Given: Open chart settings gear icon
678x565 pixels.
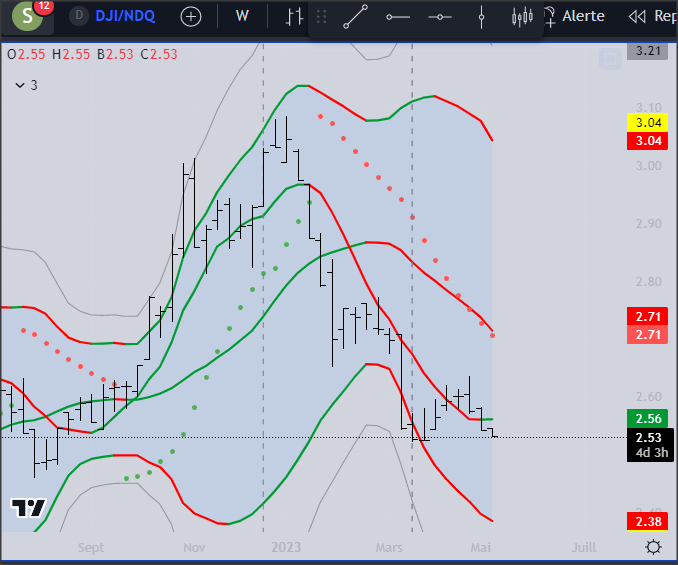Looking at the screenshot, I should [x=653, y=547].
